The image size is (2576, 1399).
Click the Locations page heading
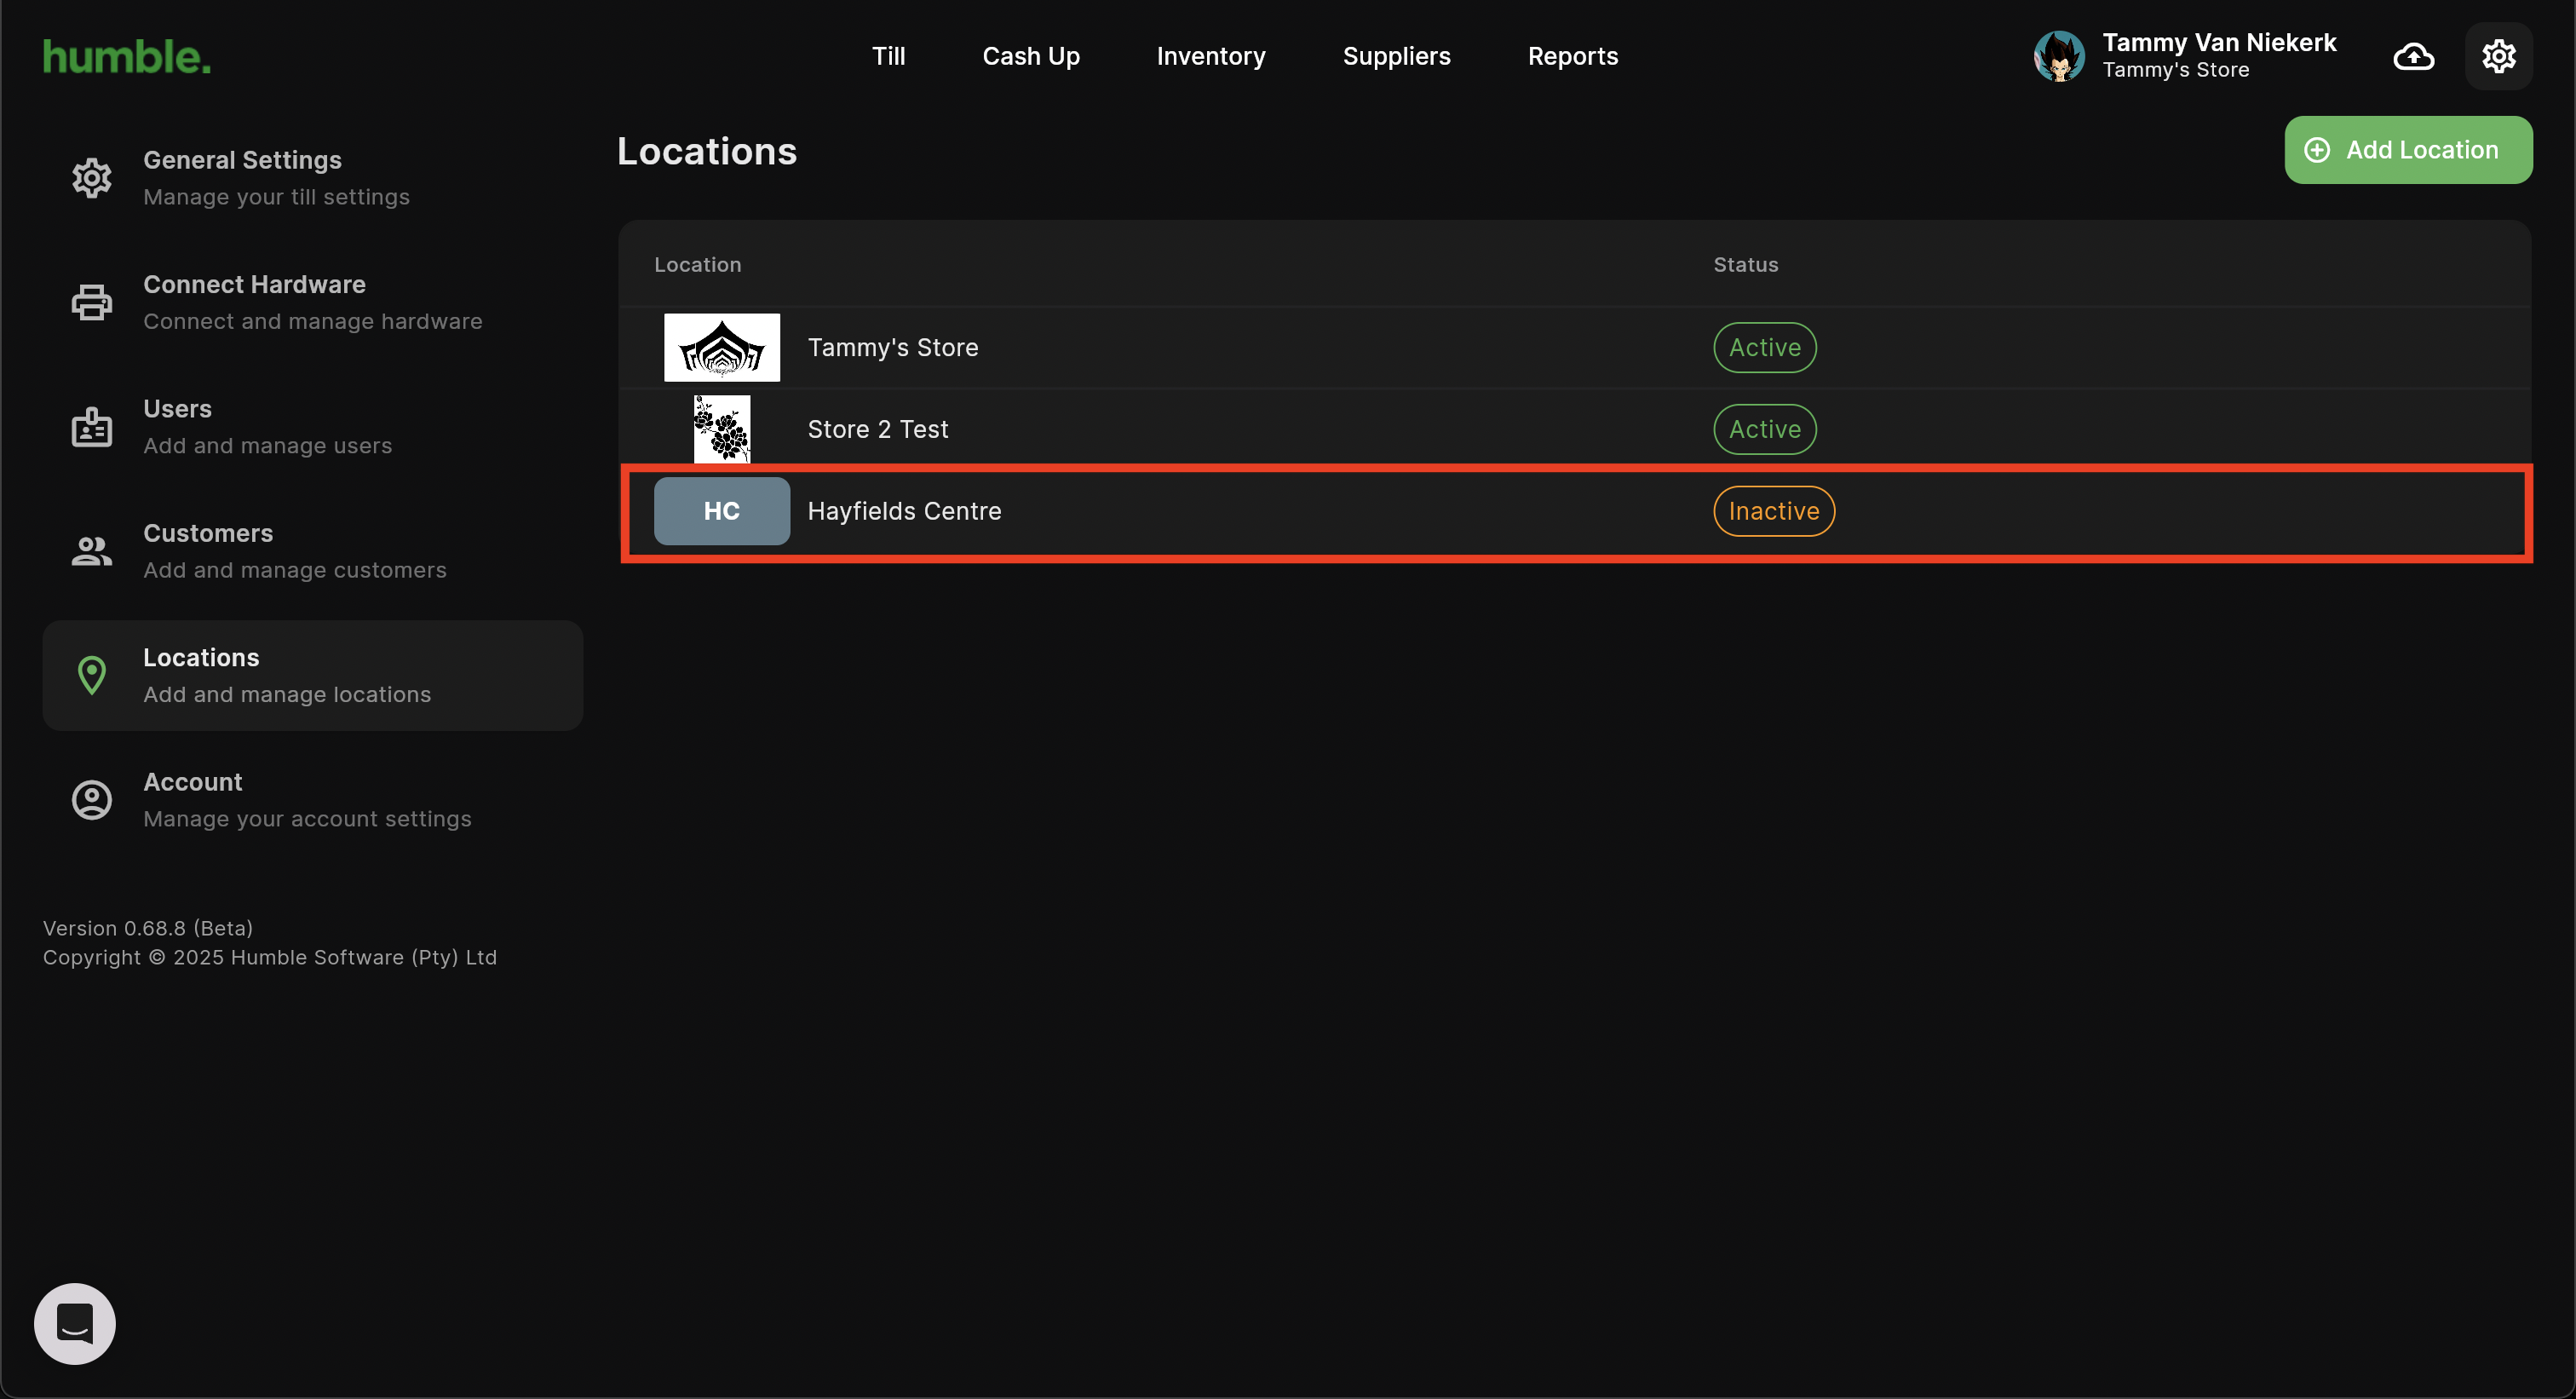click(706, 151)
